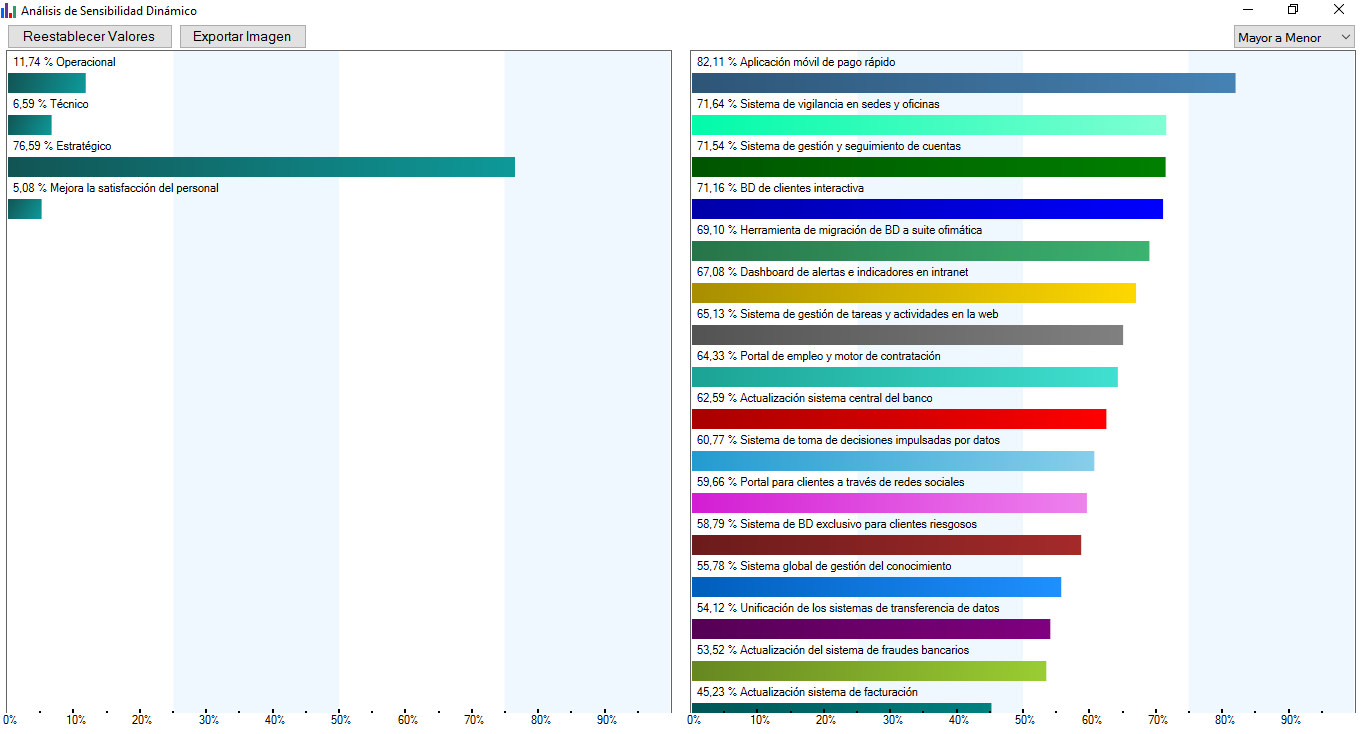Open the Mayor a Menor sort dropdown
The height and width of the screenshot is (734, 1362).
click(1294, 38)
